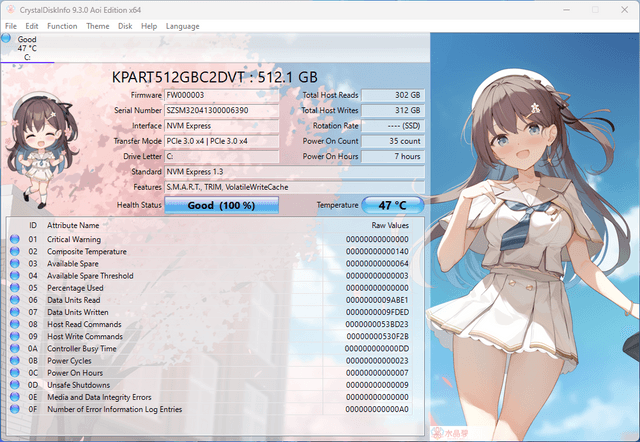The height and width of the screenshot is (442, 640).
Task: Open the Edit menu
Action: [x=31, y=26]
